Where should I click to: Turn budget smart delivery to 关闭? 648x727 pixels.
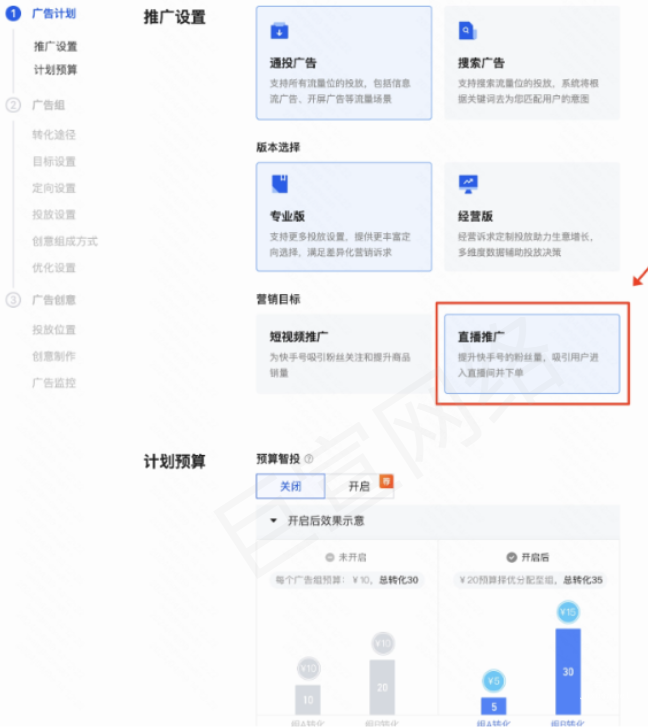click(291, 486)
